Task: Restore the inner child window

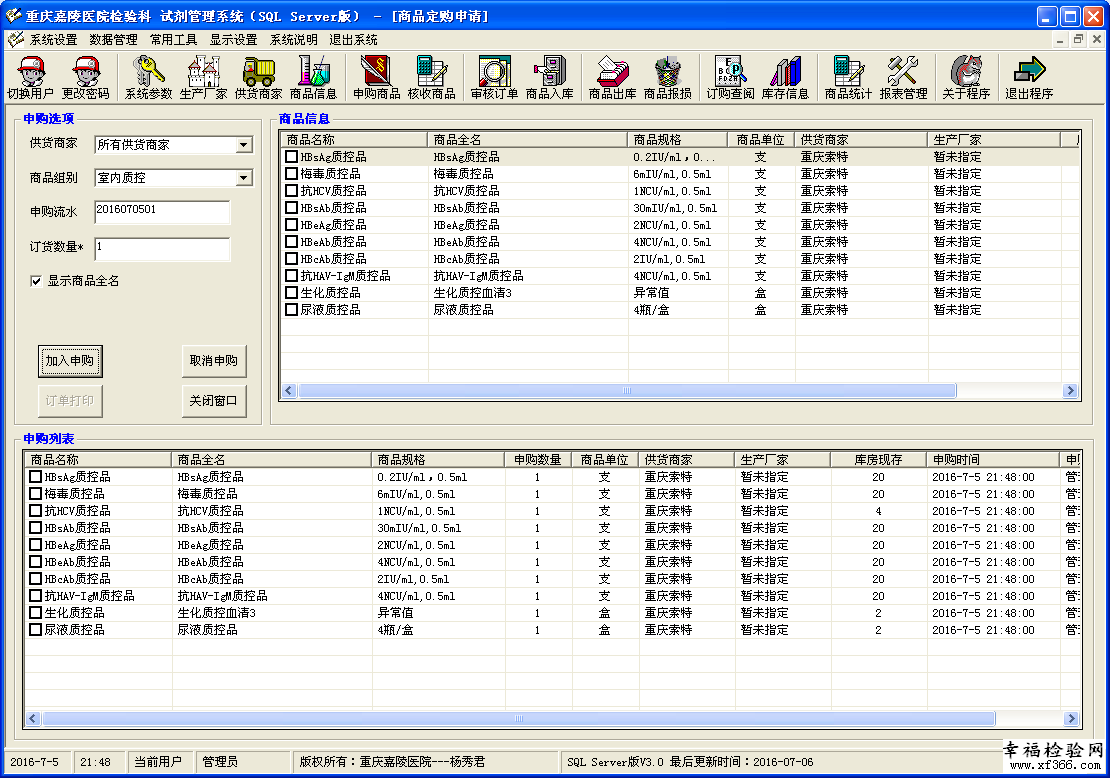Action: (x=1077, y=40)
